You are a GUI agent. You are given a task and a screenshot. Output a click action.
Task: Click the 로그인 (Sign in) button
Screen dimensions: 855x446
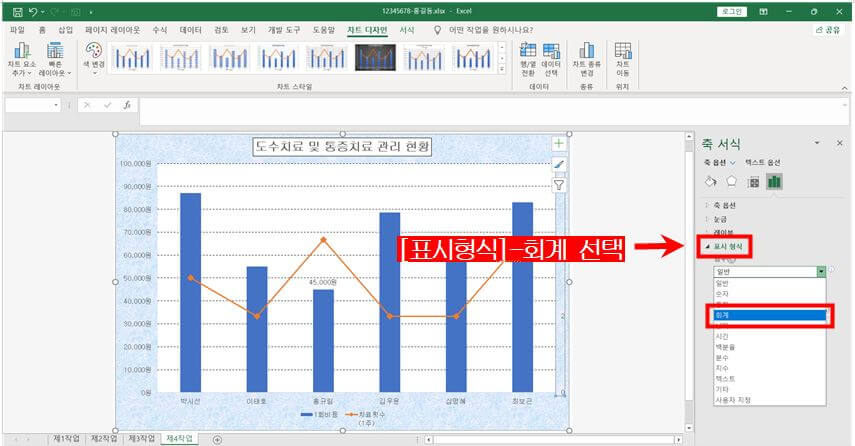click(x=732, y=11)
